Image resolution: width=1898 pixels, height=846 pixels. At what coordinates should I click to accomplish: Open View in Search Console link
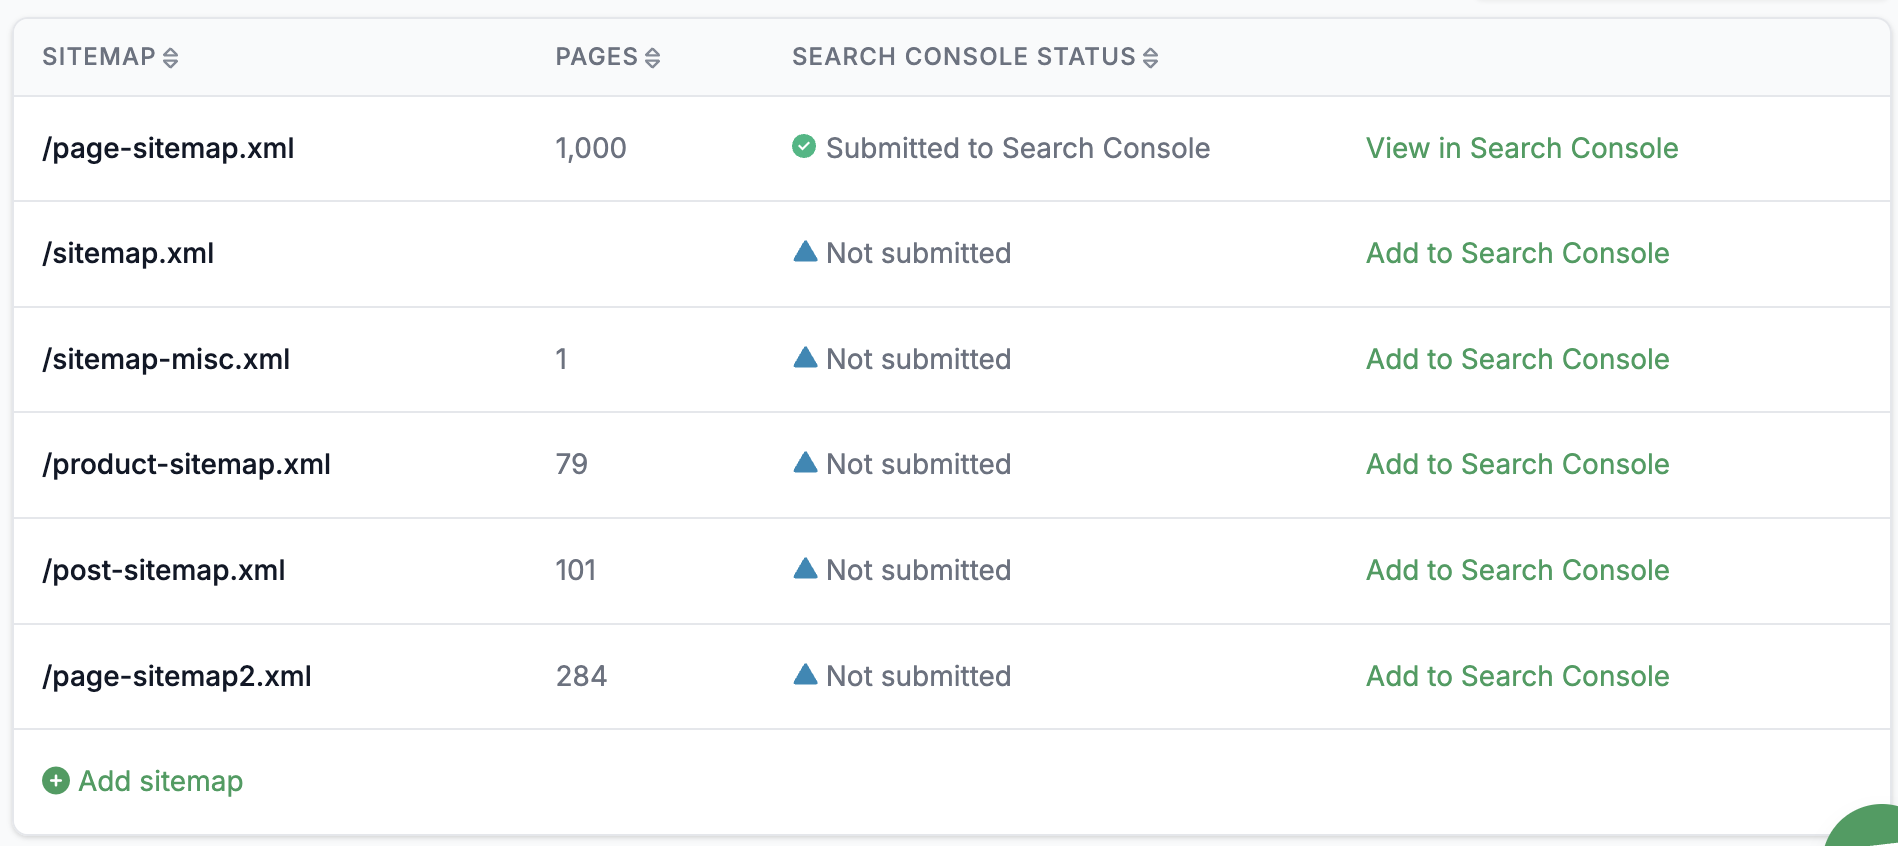(x=1522, y=148)
